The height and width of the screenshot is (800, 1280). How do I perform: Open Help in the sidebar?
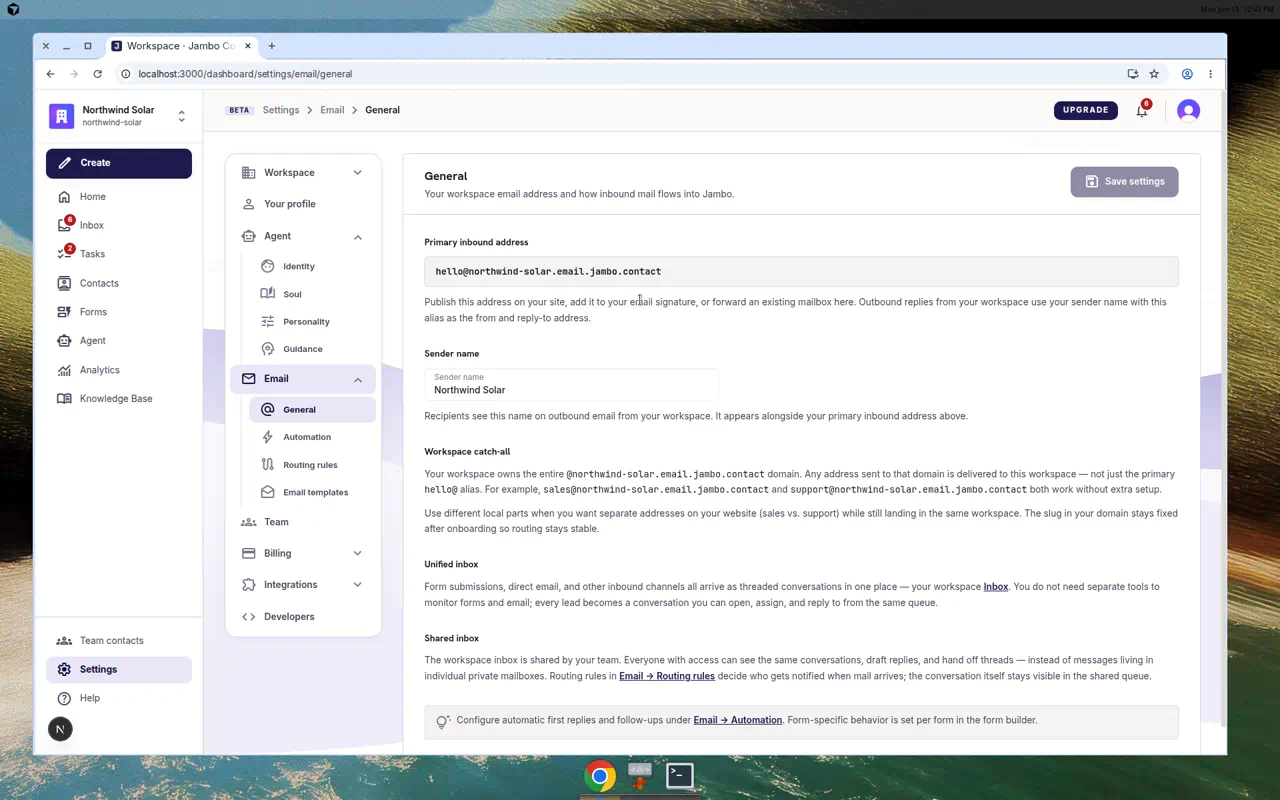[x=118, y=698]
